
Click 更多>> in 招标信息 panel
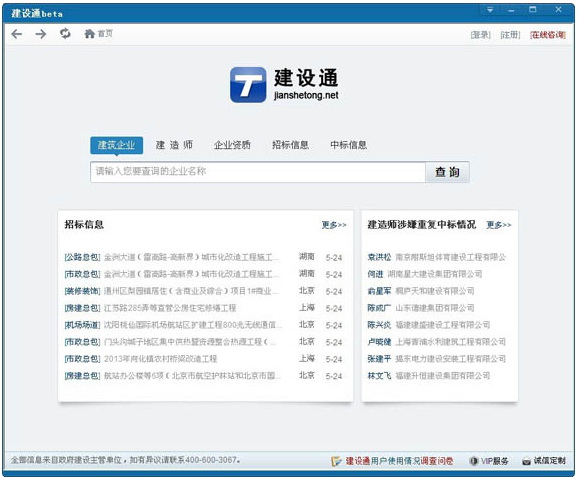pyautogui.click(x=334, y=225)
